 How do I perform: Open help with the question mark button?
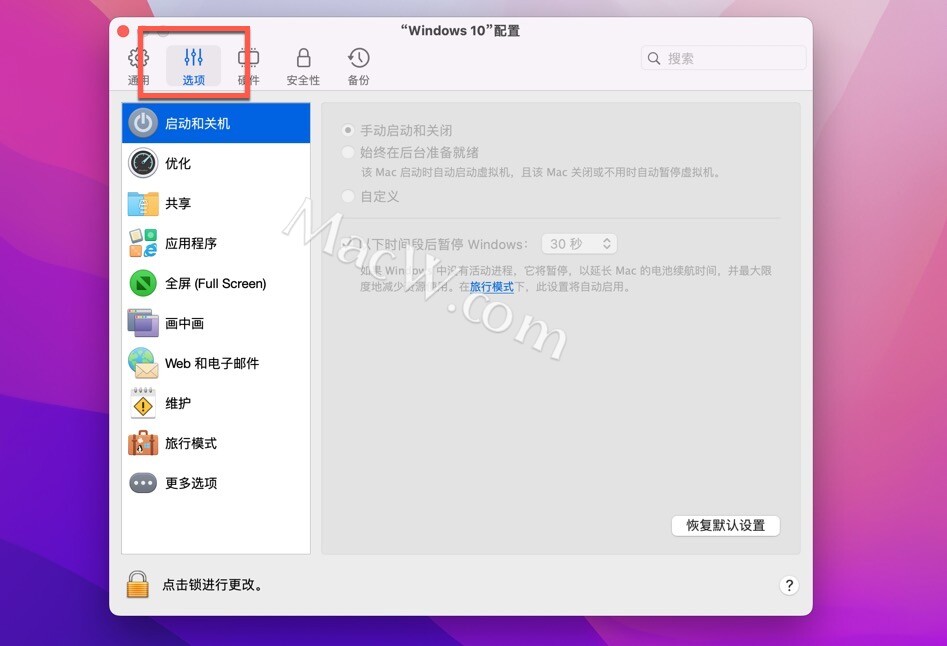[789, 585]
